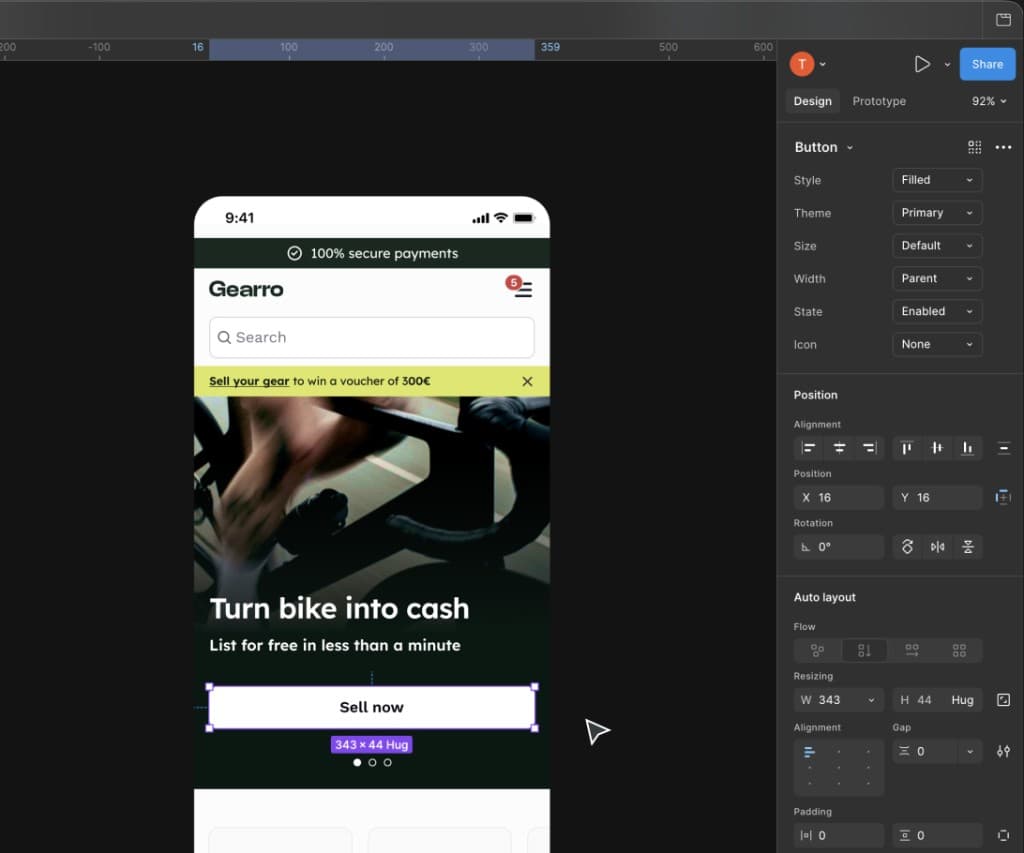The height and width of the screenshot is (853, 1024).
Task: Click the Share button
Action: point(987,64)
